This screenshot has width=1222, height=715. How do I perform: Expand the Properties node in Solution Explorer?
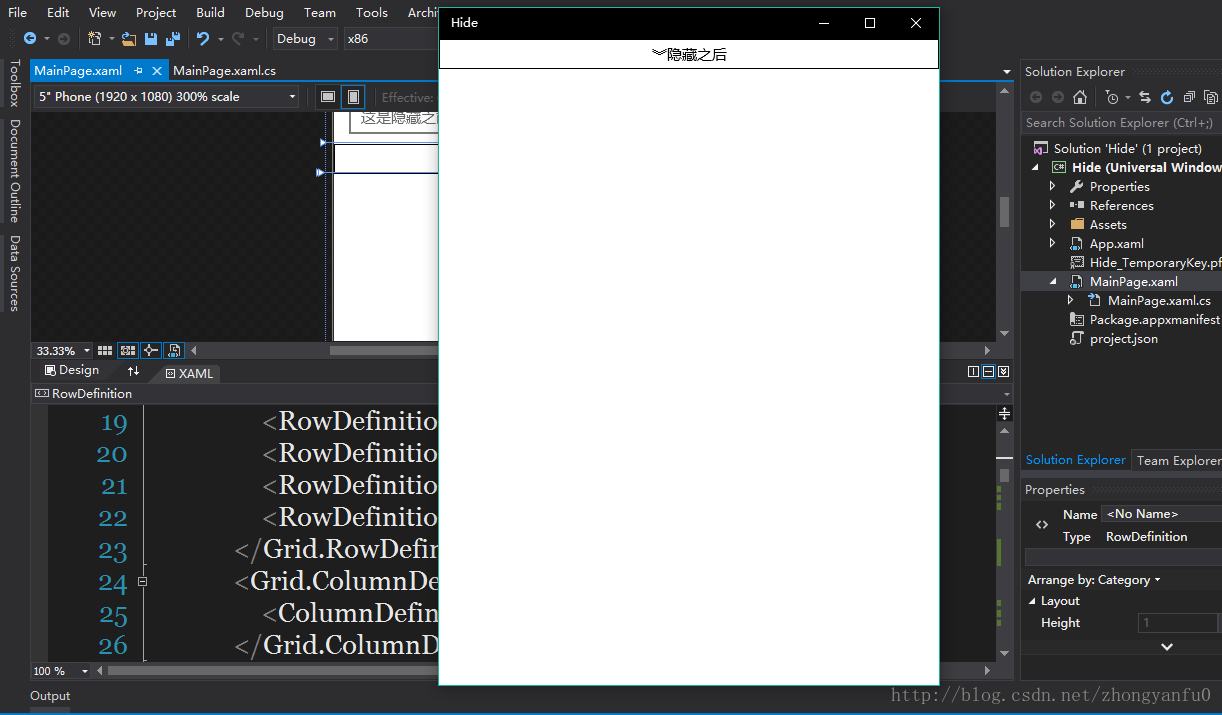[x=1052, y=187]
